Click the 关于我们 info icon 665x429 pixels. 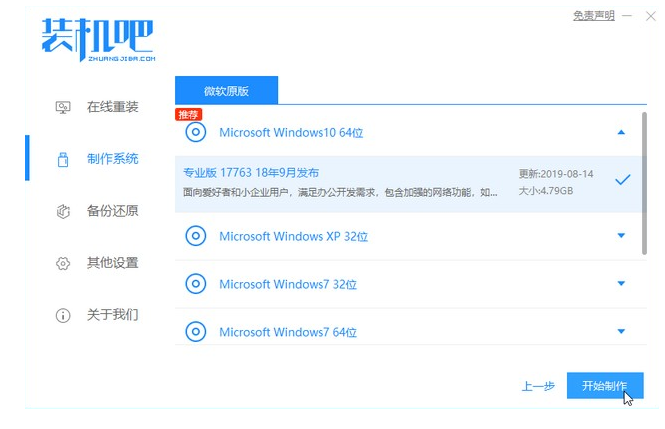coord(63,315)
